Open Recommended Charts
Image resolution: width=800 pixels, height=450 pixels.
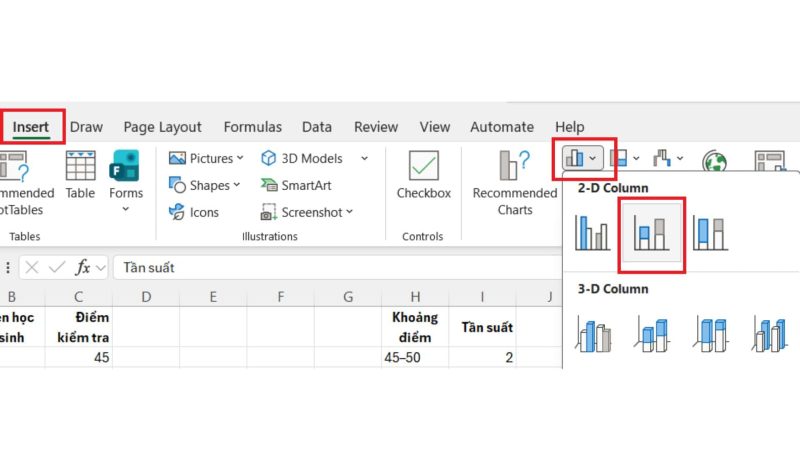(515, 184)
